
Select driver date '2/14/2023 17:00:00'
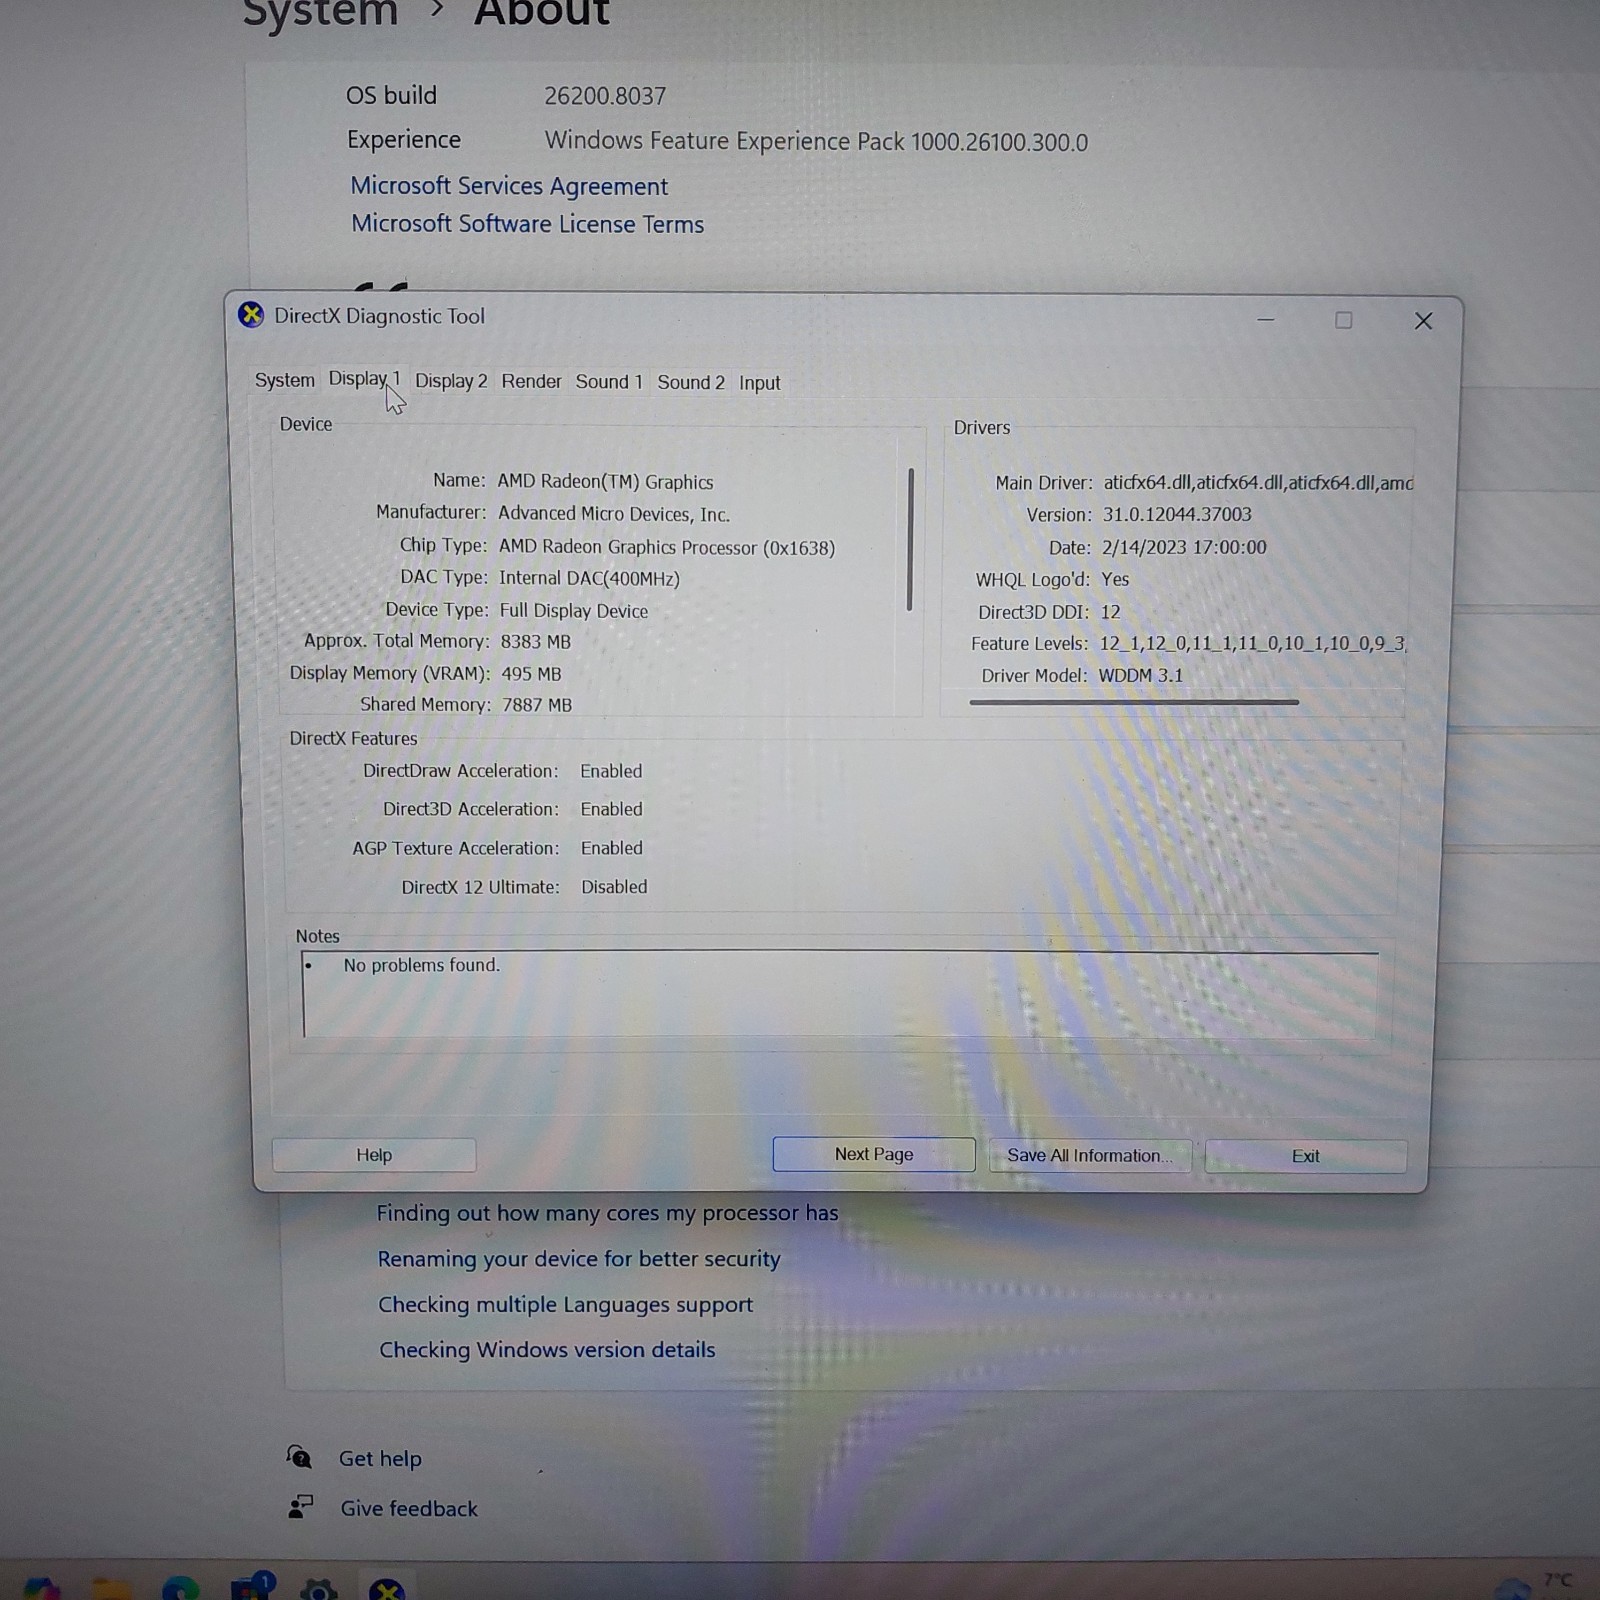(1184, 547)
